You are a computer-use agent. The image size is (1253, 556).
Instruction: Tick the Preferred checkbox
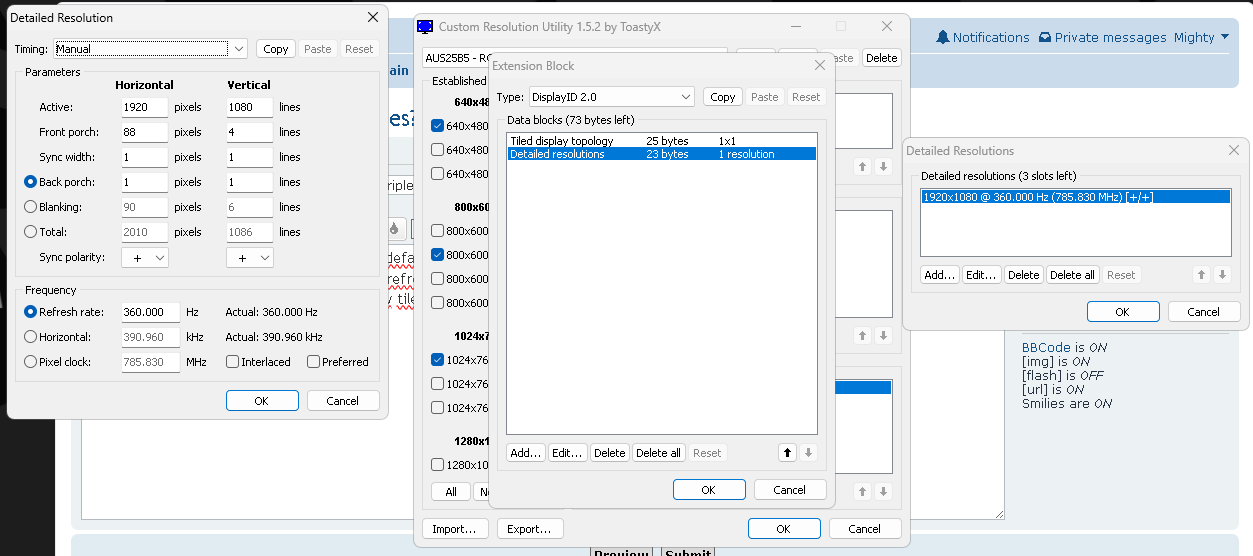[314, 362]
